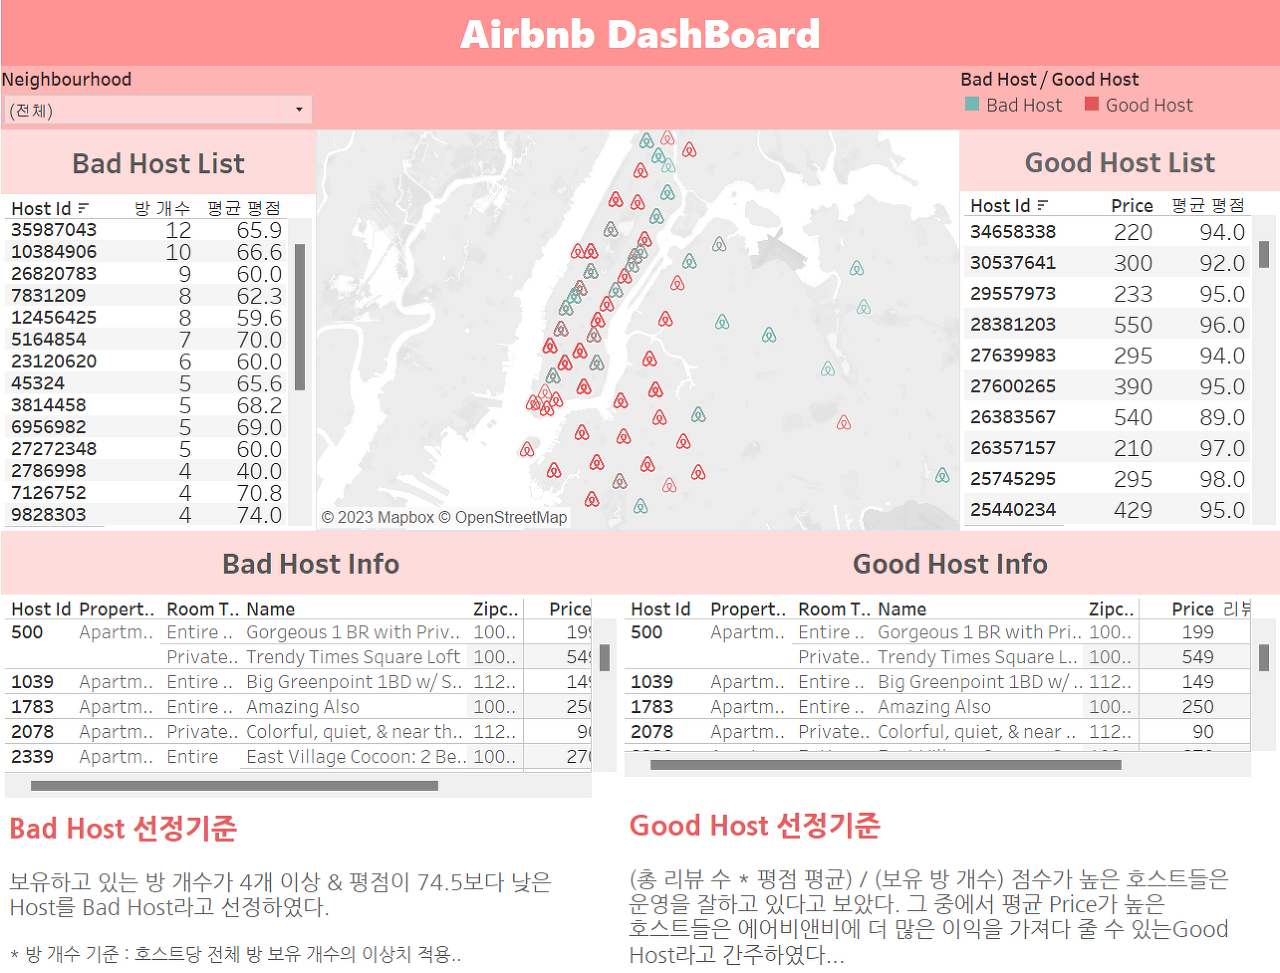Click Price value 549 in Good Host Info

(x=1197, y=657)
